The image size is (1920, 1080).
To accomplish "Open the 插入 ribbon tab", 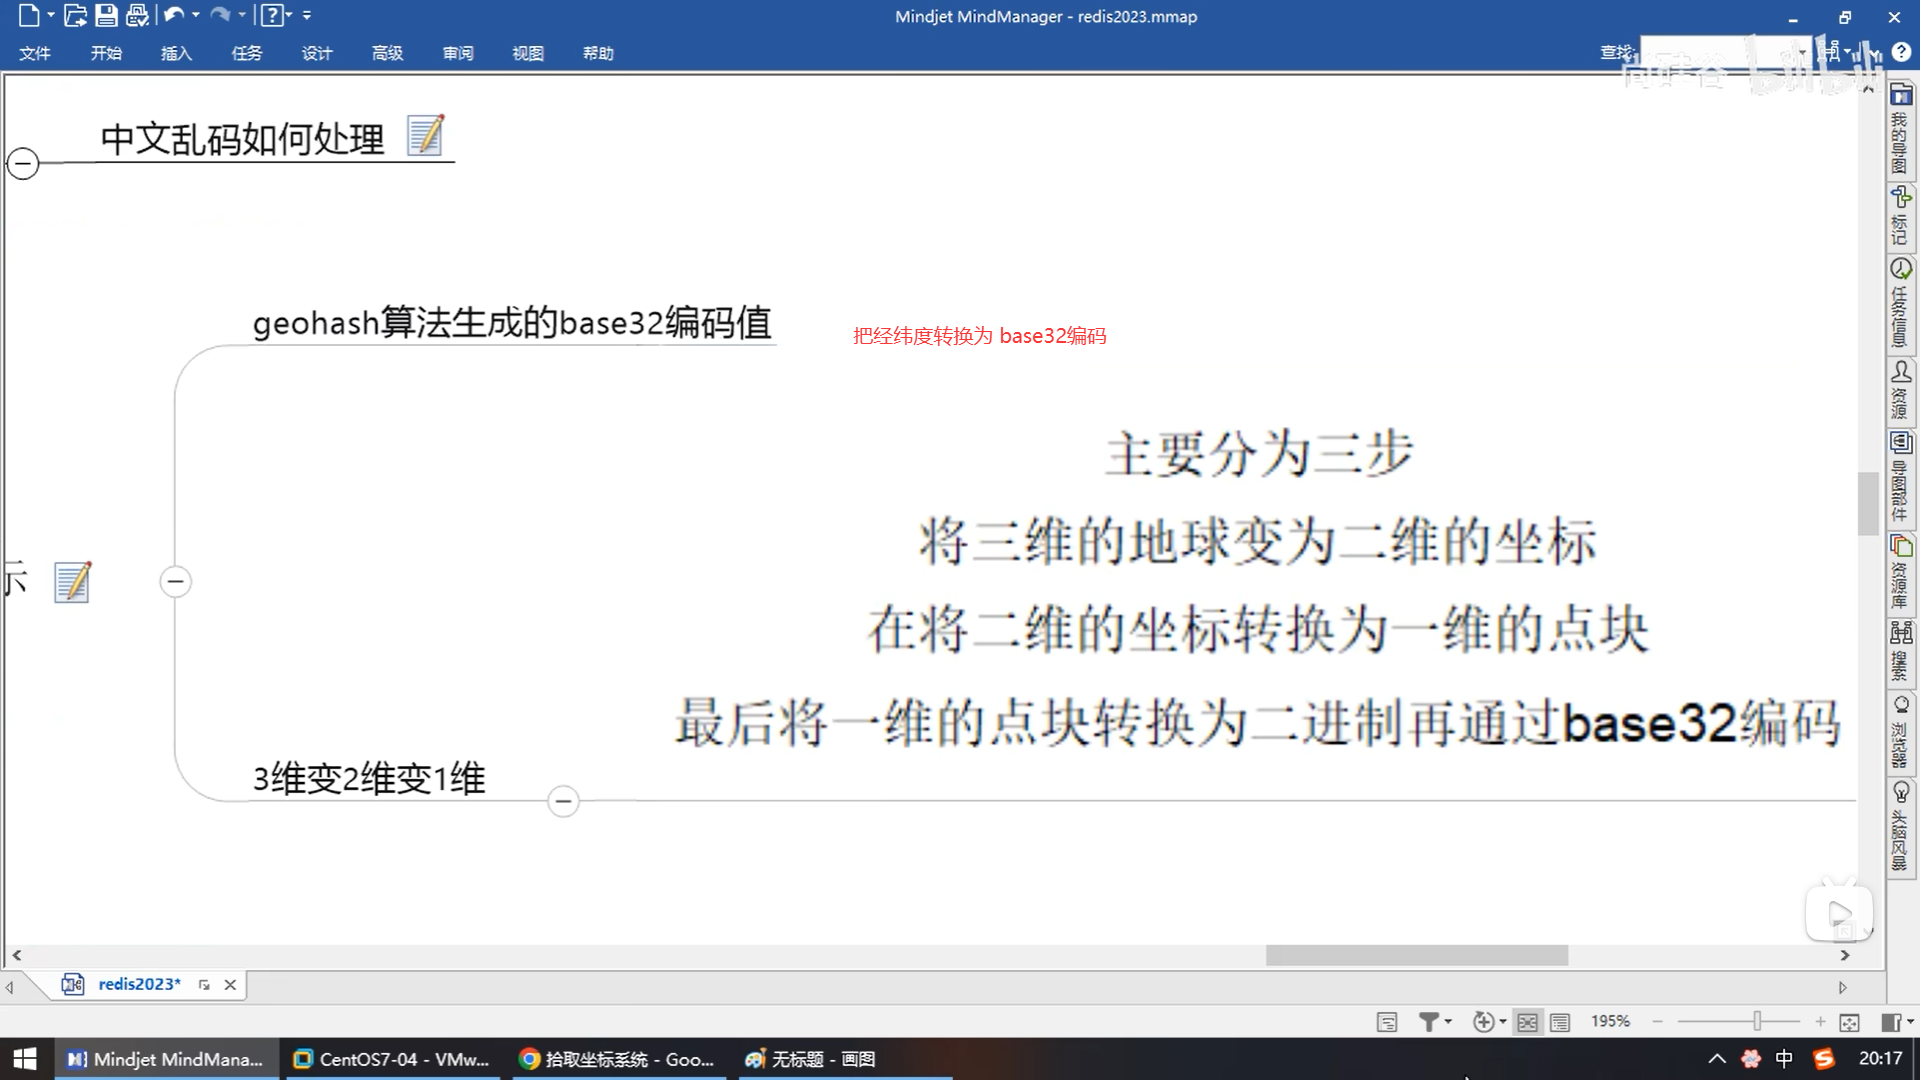I will pos(176,53).
